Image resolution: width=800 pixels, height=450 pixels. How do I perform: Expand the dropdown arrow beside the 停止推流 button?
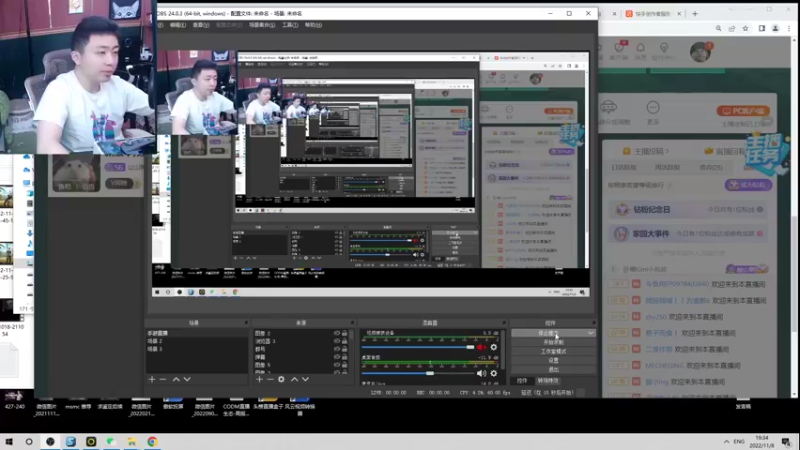coord(590,333)
